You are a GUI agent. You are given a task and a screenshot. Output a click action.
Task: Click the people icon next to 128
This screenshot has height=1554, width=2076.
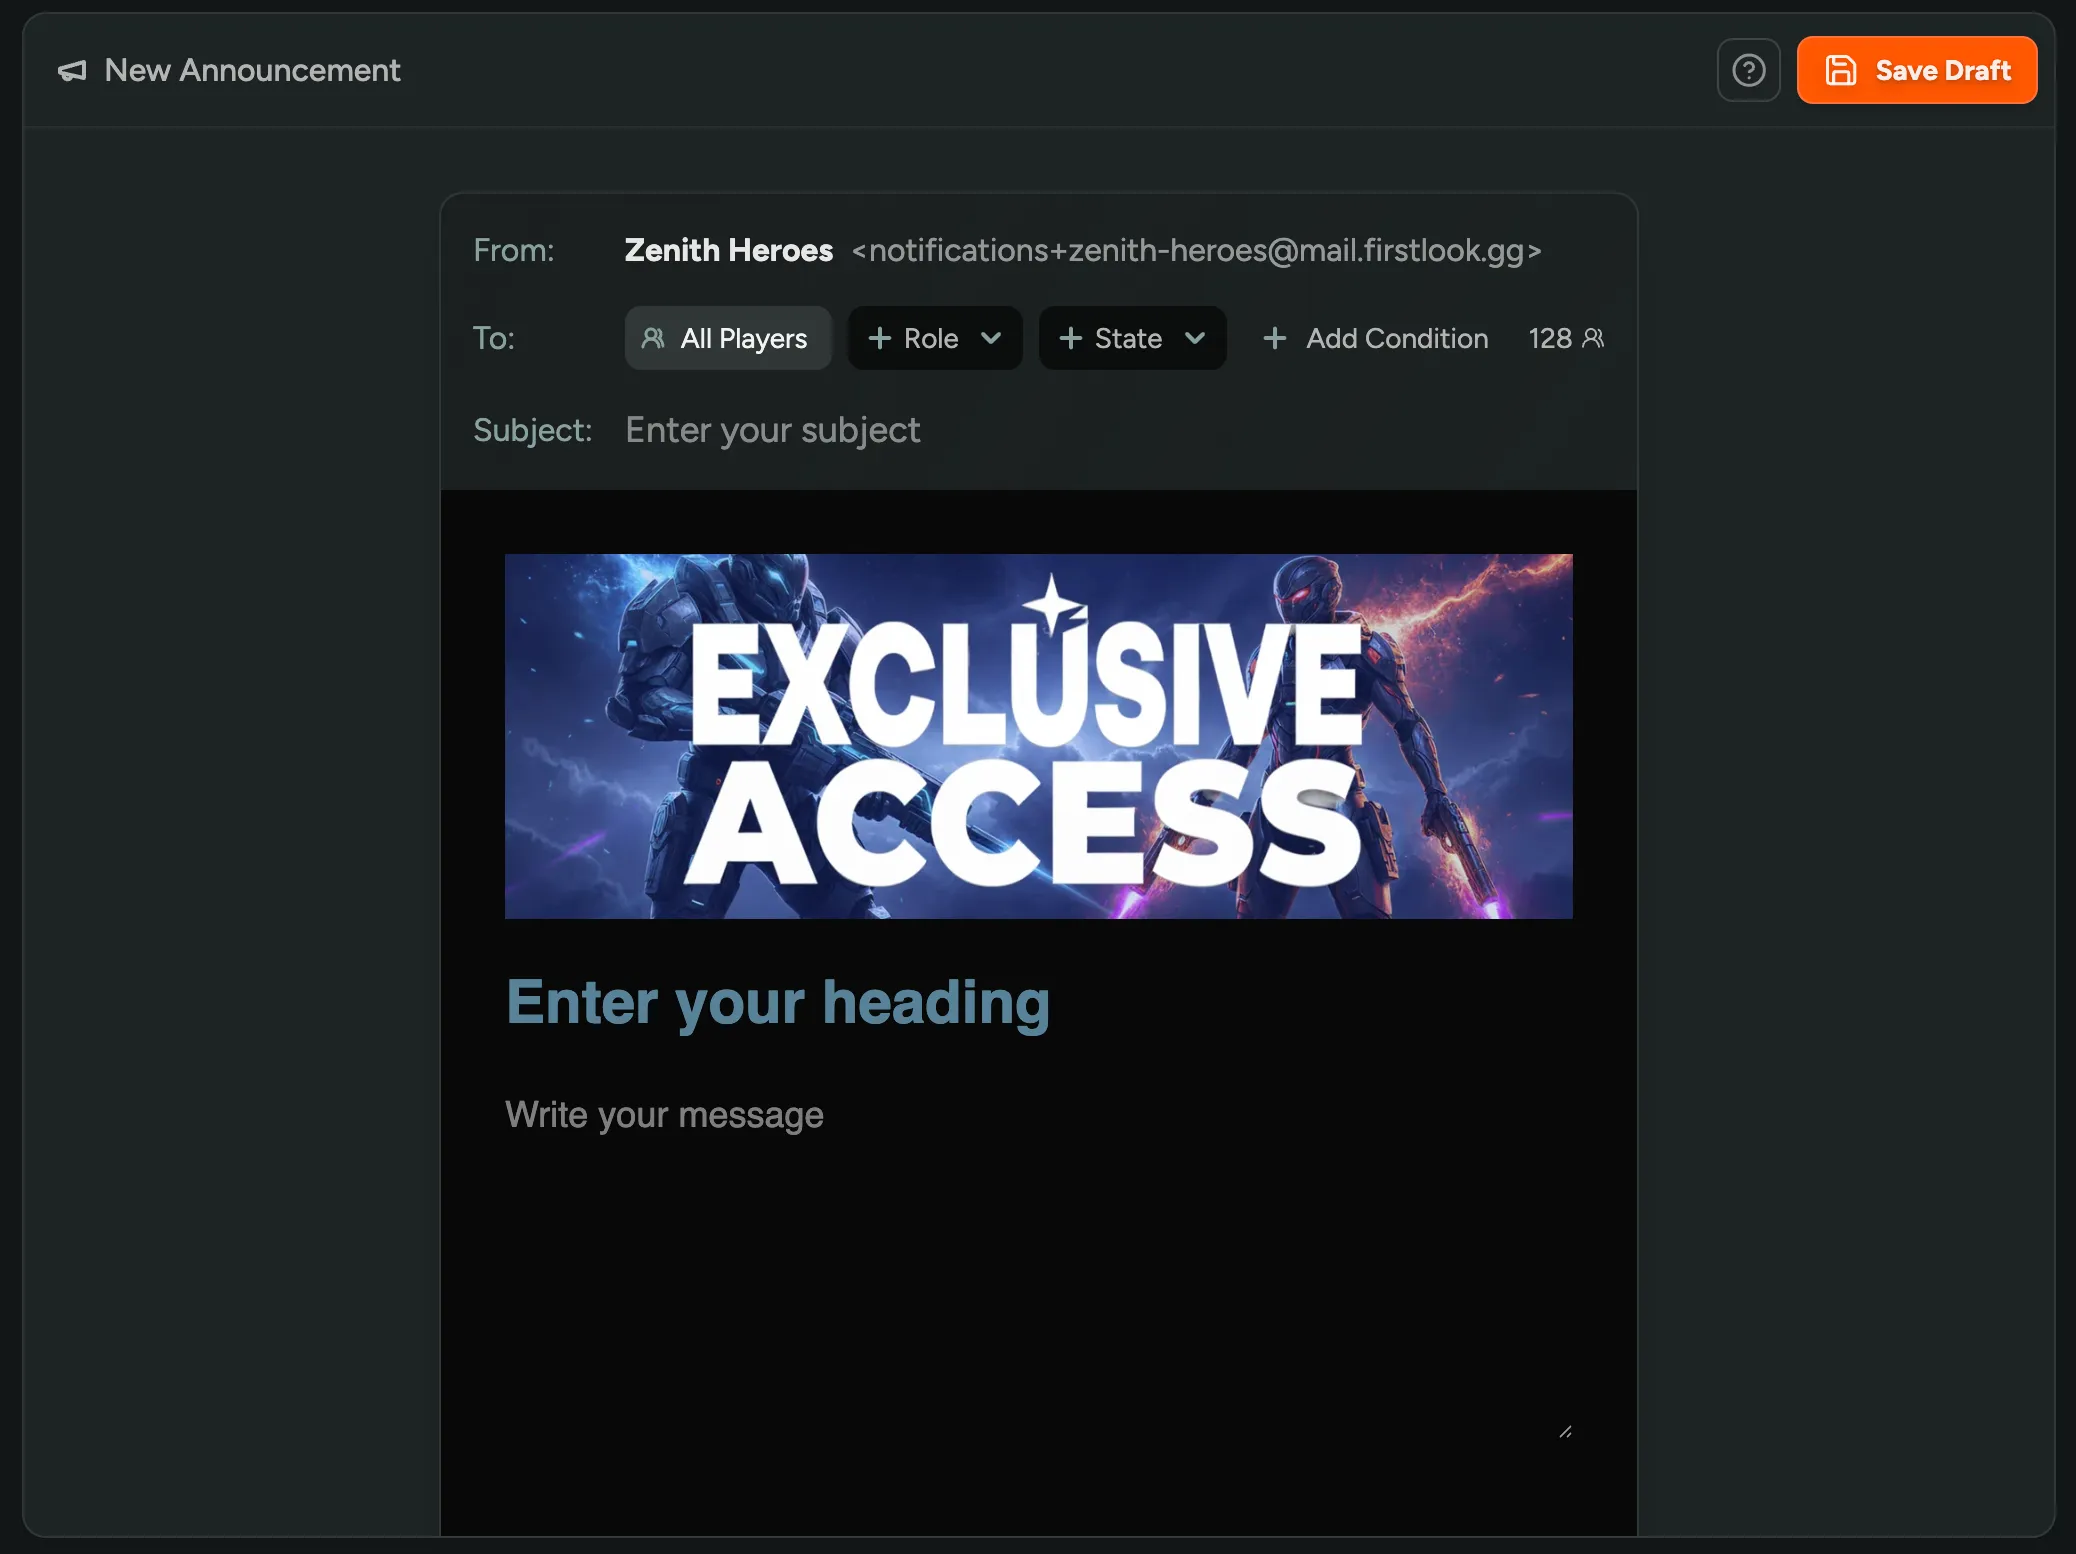[1594, 338]
